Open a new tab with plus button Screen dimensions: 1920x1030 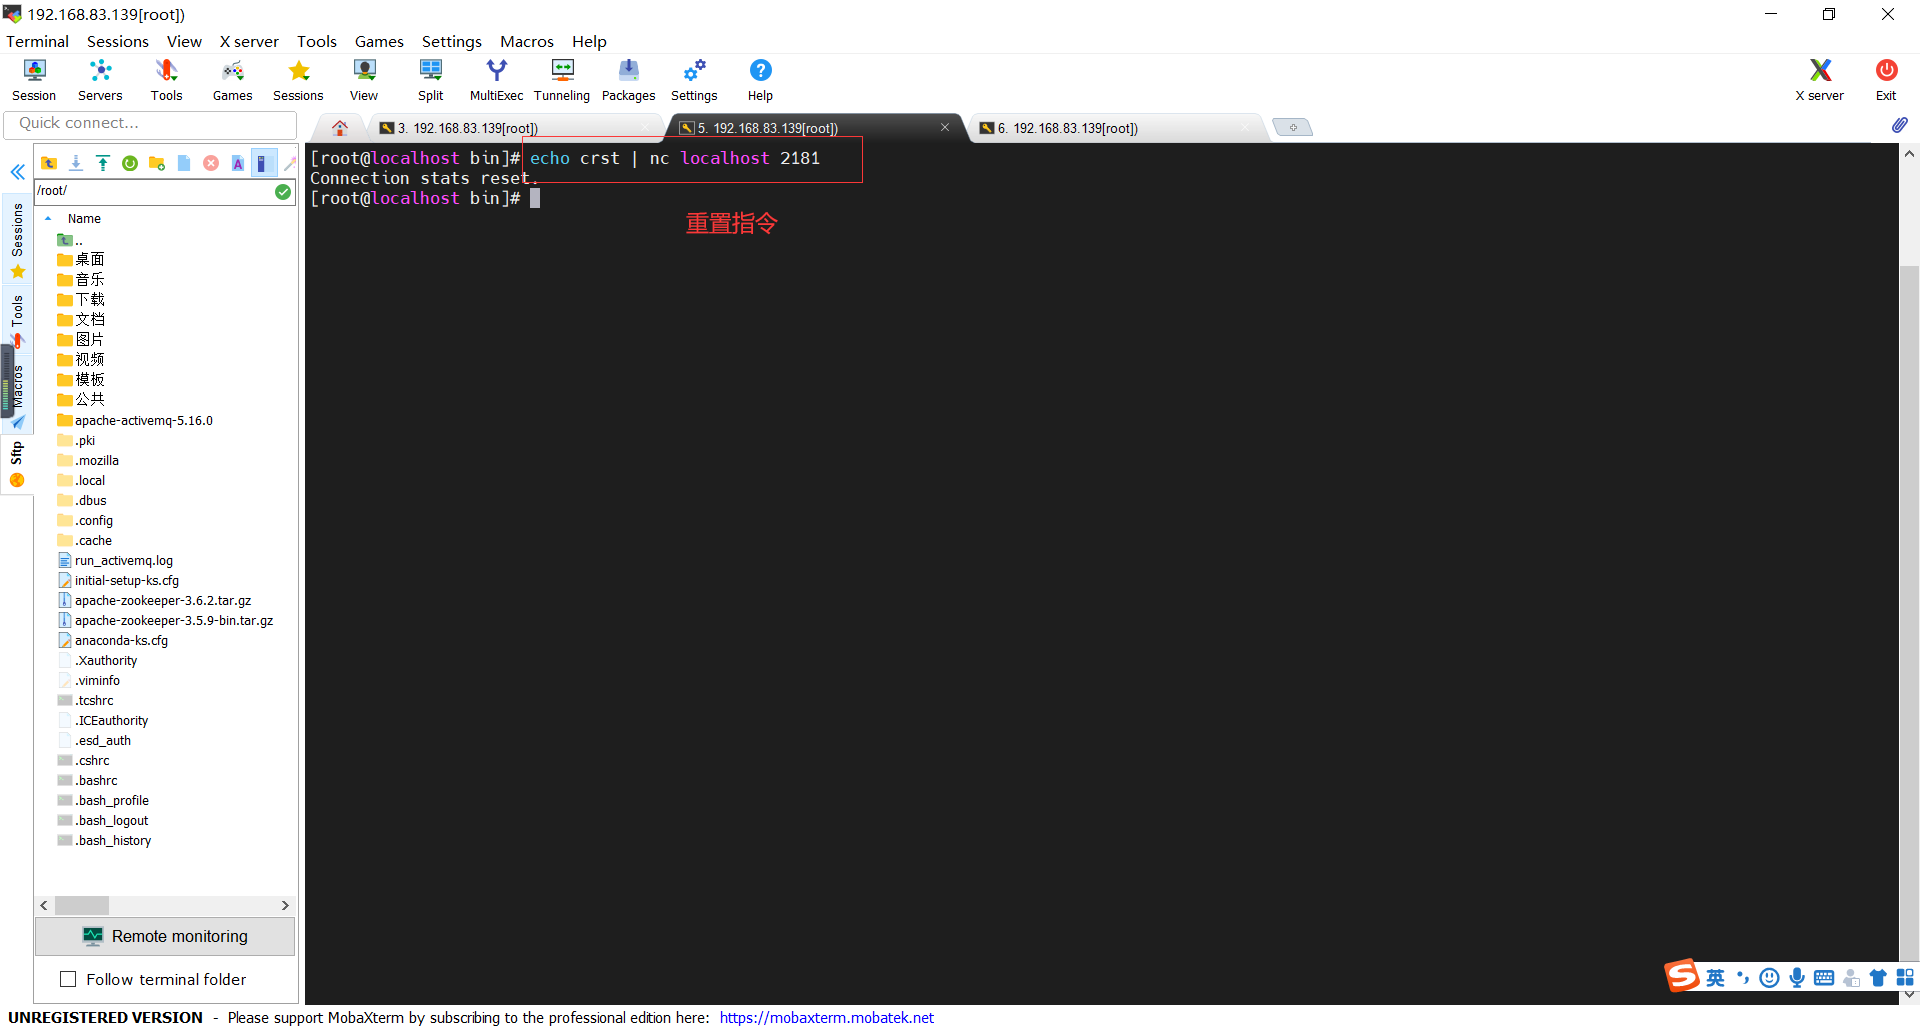[1293, 127]
